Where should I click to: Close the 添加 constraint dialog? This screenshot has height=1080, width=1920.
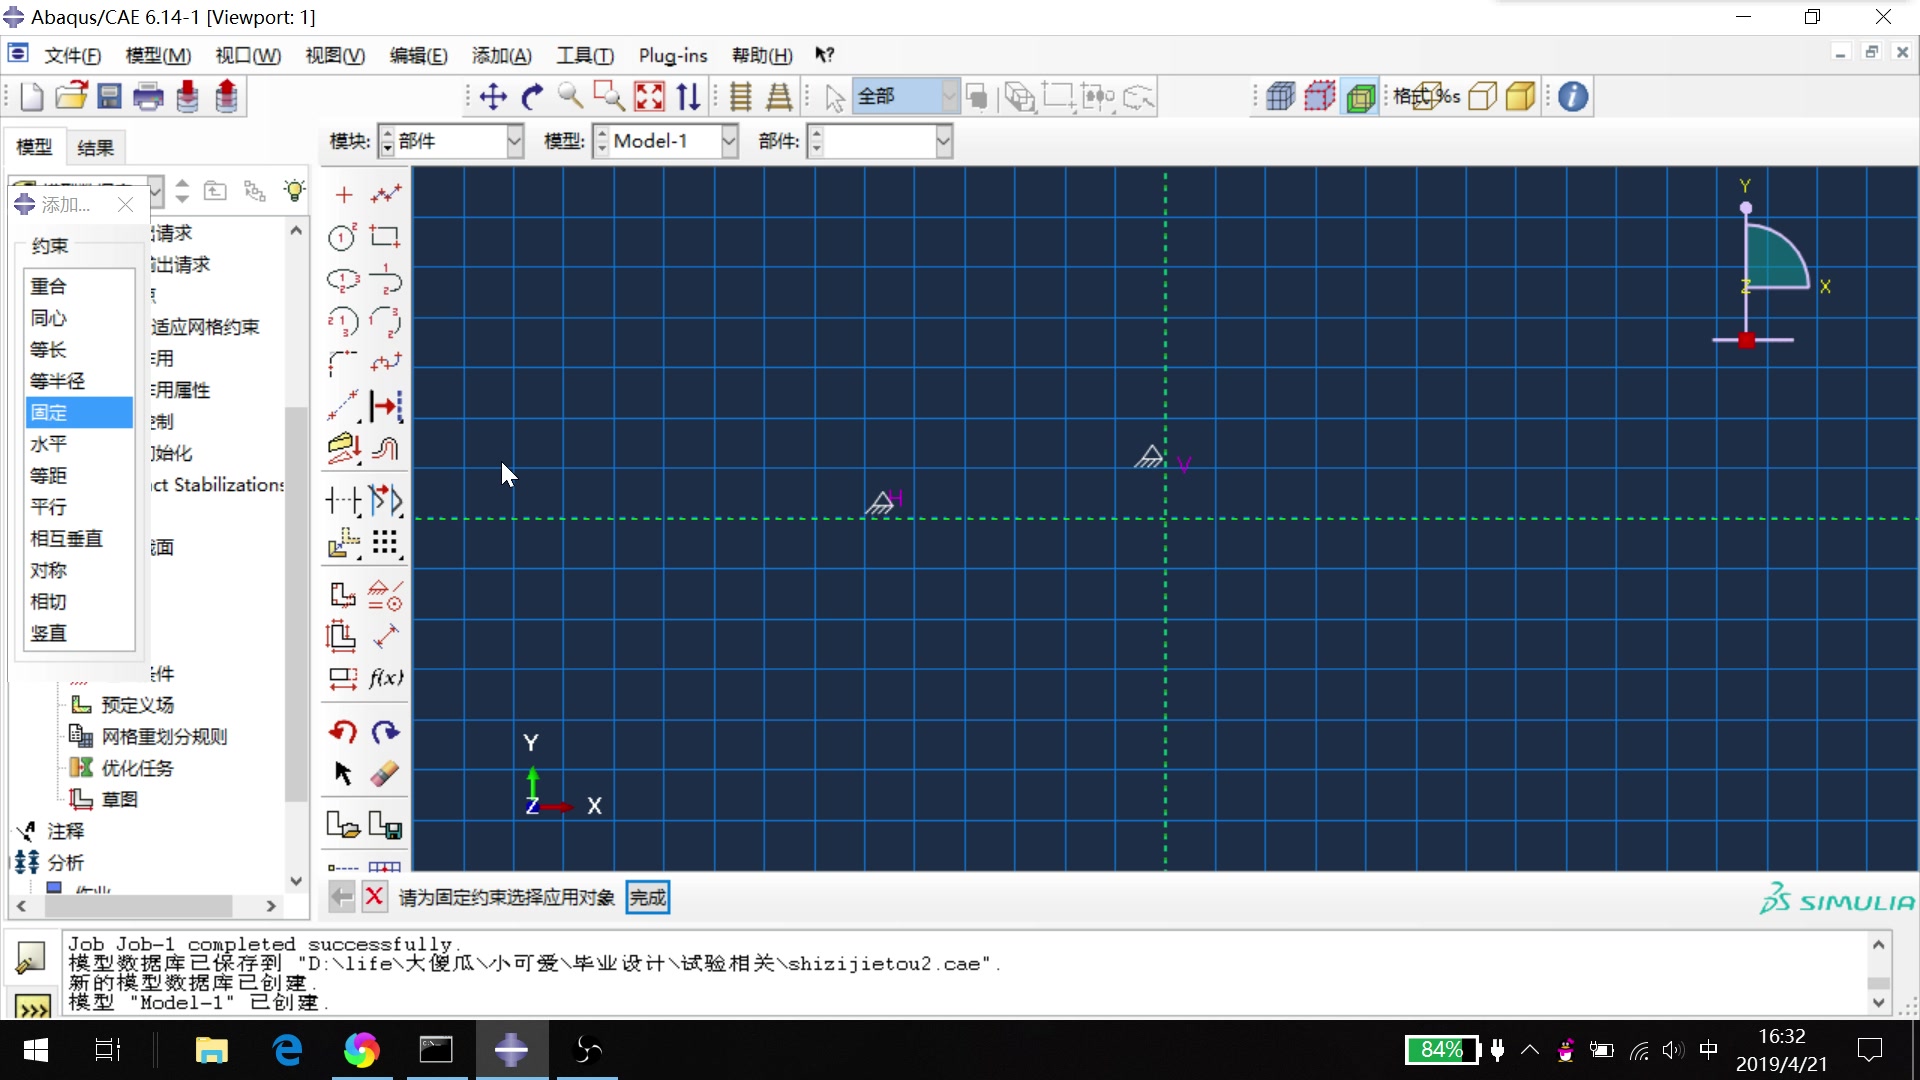(x=125, y=204)
